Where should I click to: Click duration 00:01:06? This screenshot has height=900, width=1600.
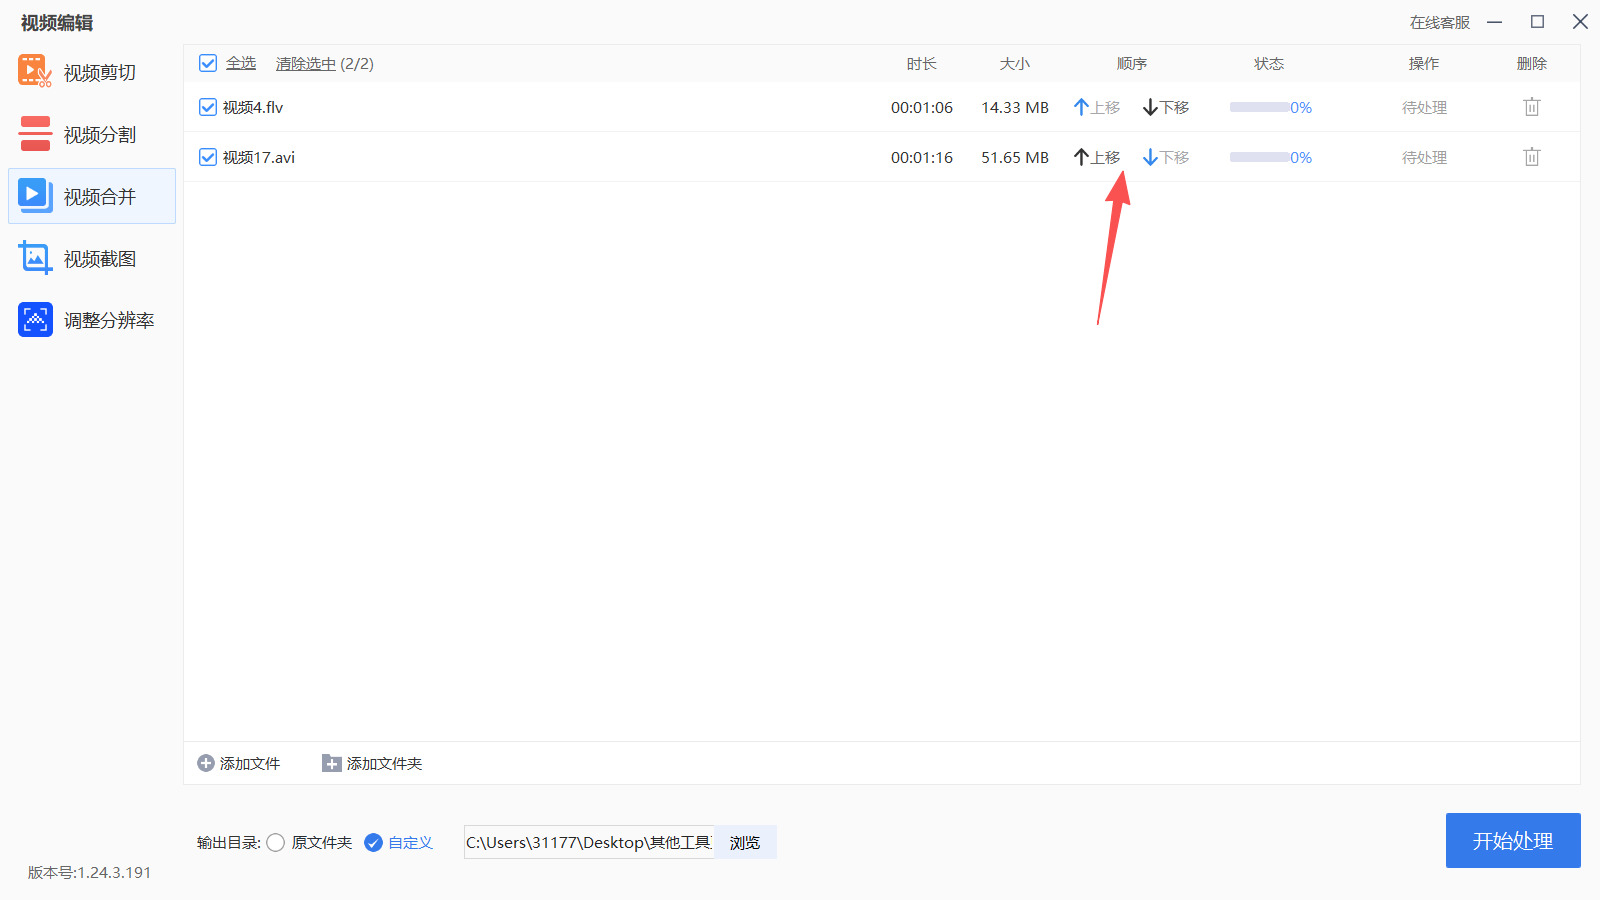click(x=922, y=107)
